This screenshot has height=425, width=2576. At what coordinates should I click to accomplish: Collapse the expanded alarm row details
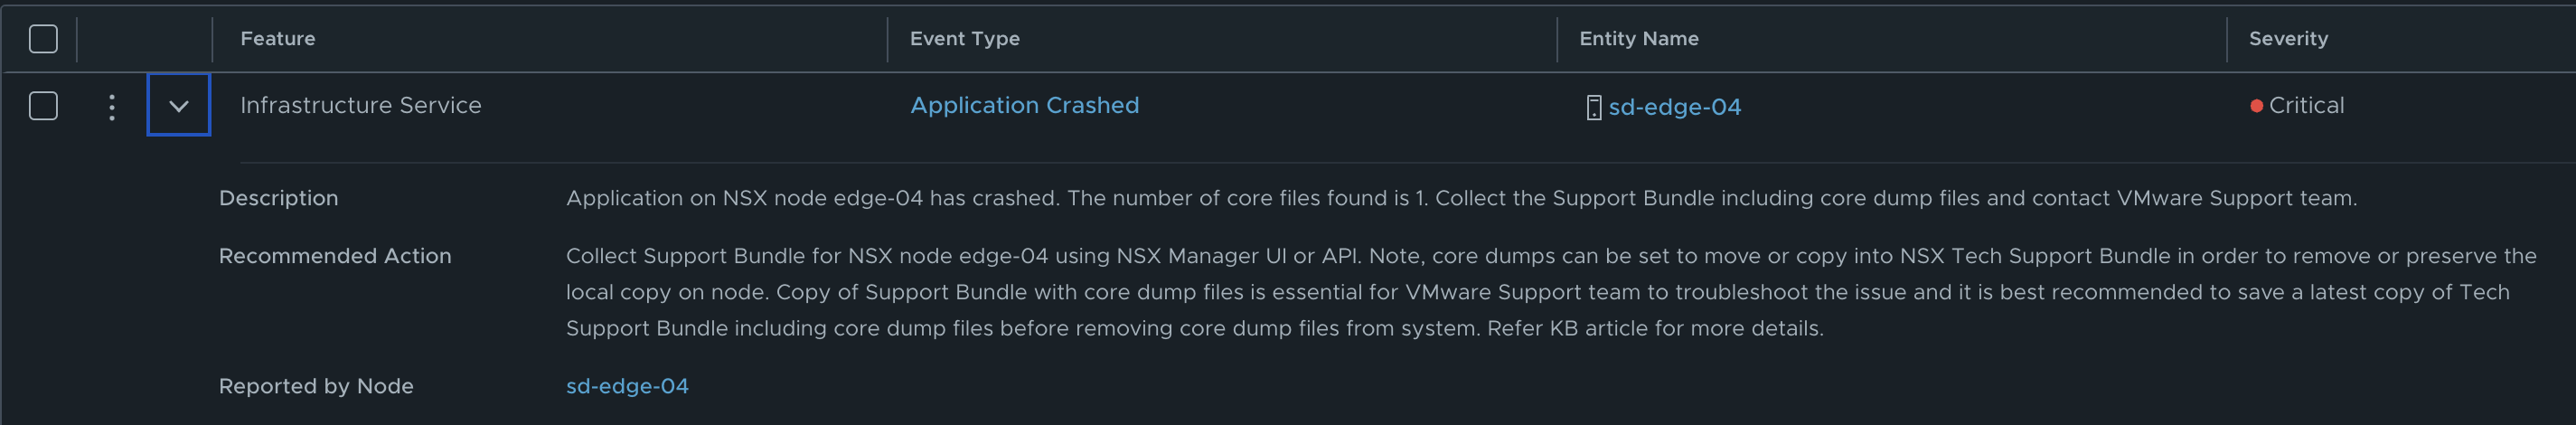pos(179,105)
